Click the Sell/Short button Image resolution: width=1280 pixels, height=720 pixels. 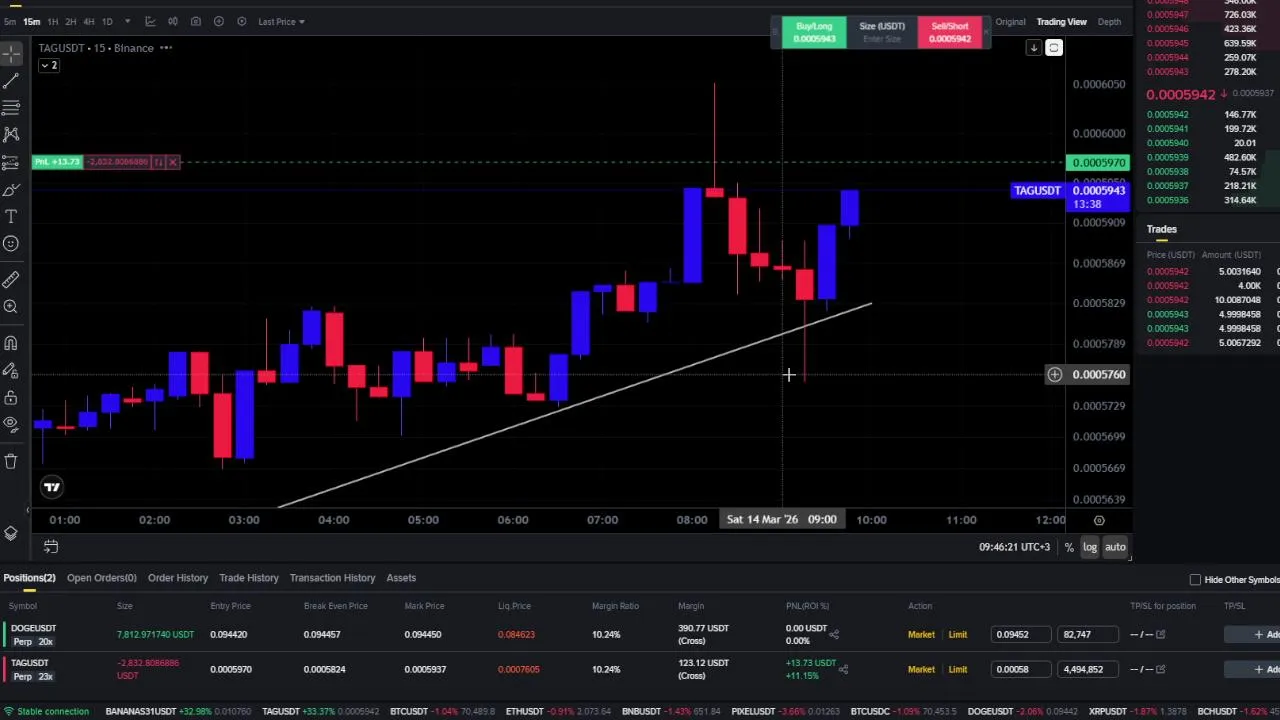click(950, 32)
